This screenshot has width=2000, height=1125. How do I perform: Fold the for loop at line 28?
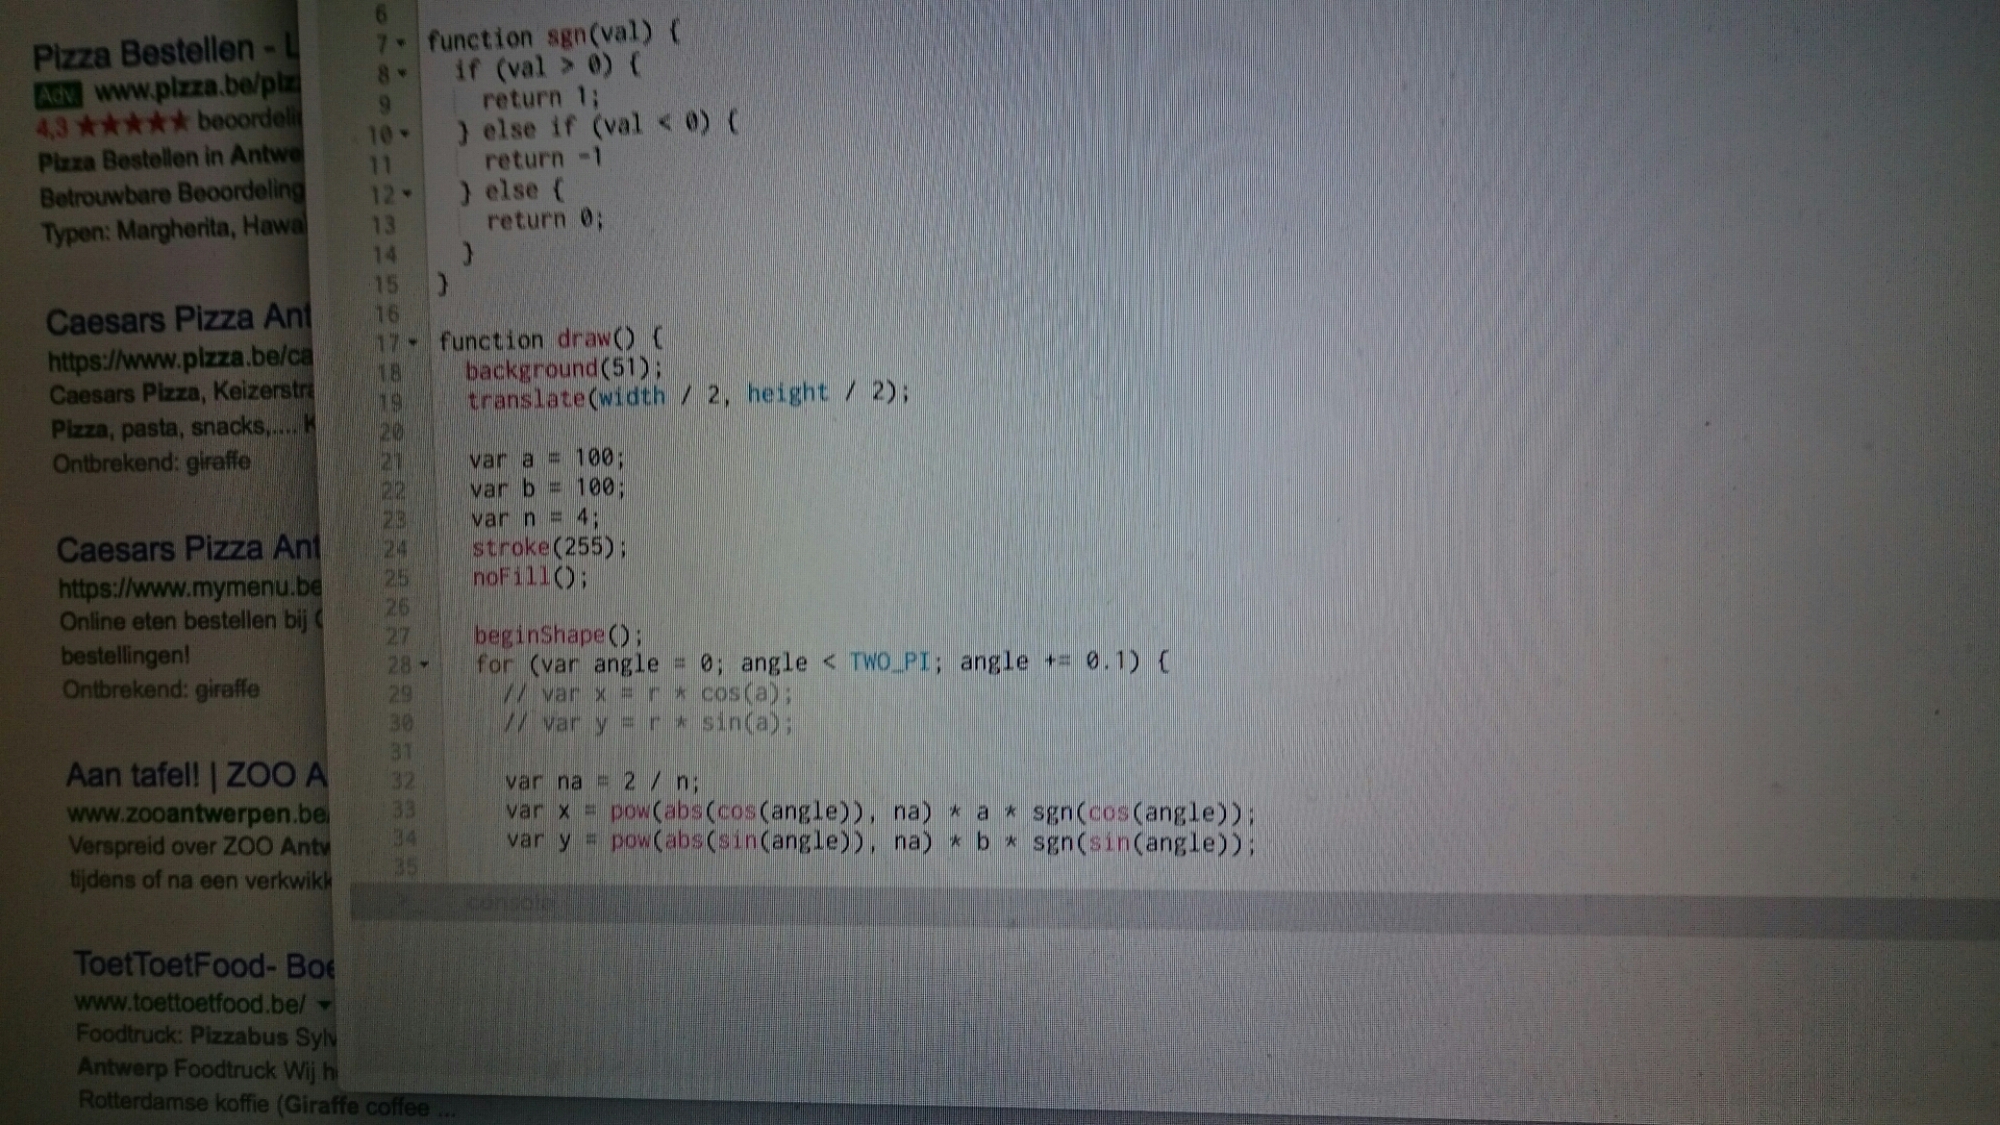424,664
